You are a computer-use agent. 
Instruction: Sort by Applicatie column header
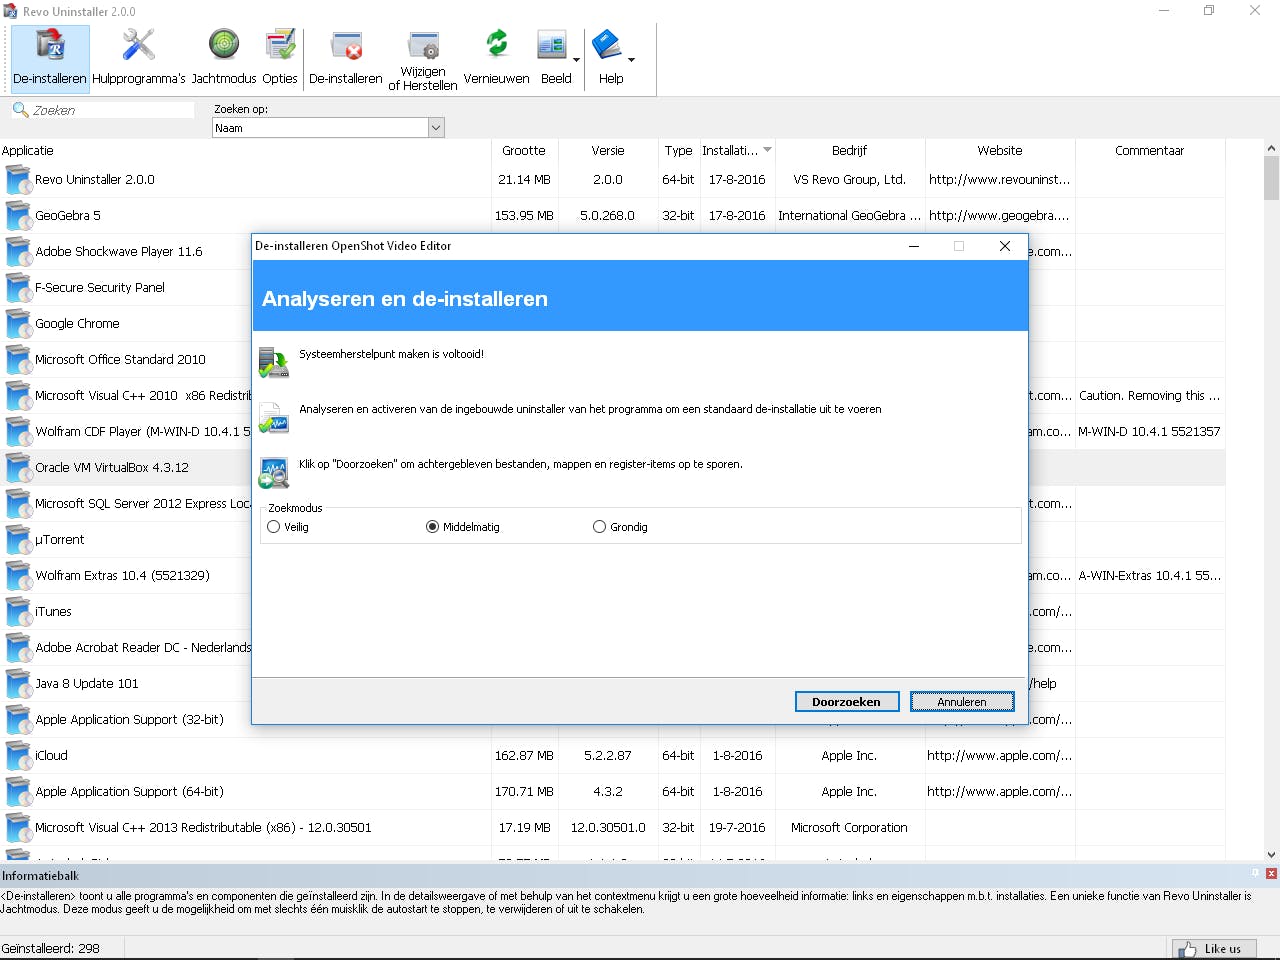(245, 150)
